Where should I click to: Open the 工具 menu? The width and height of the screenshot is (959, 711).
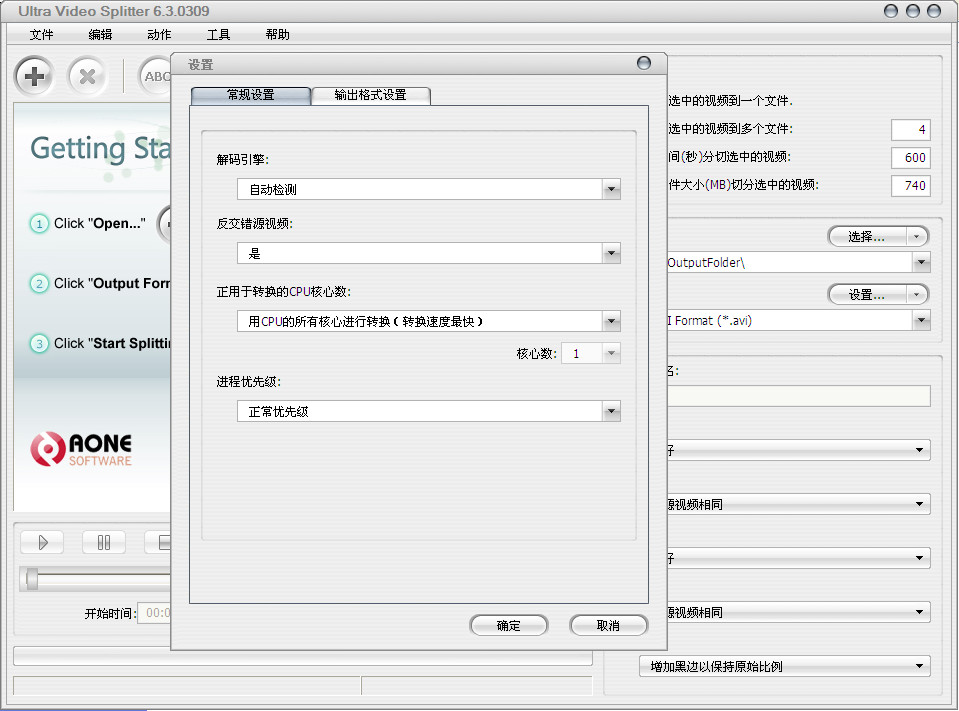[218, 34]
